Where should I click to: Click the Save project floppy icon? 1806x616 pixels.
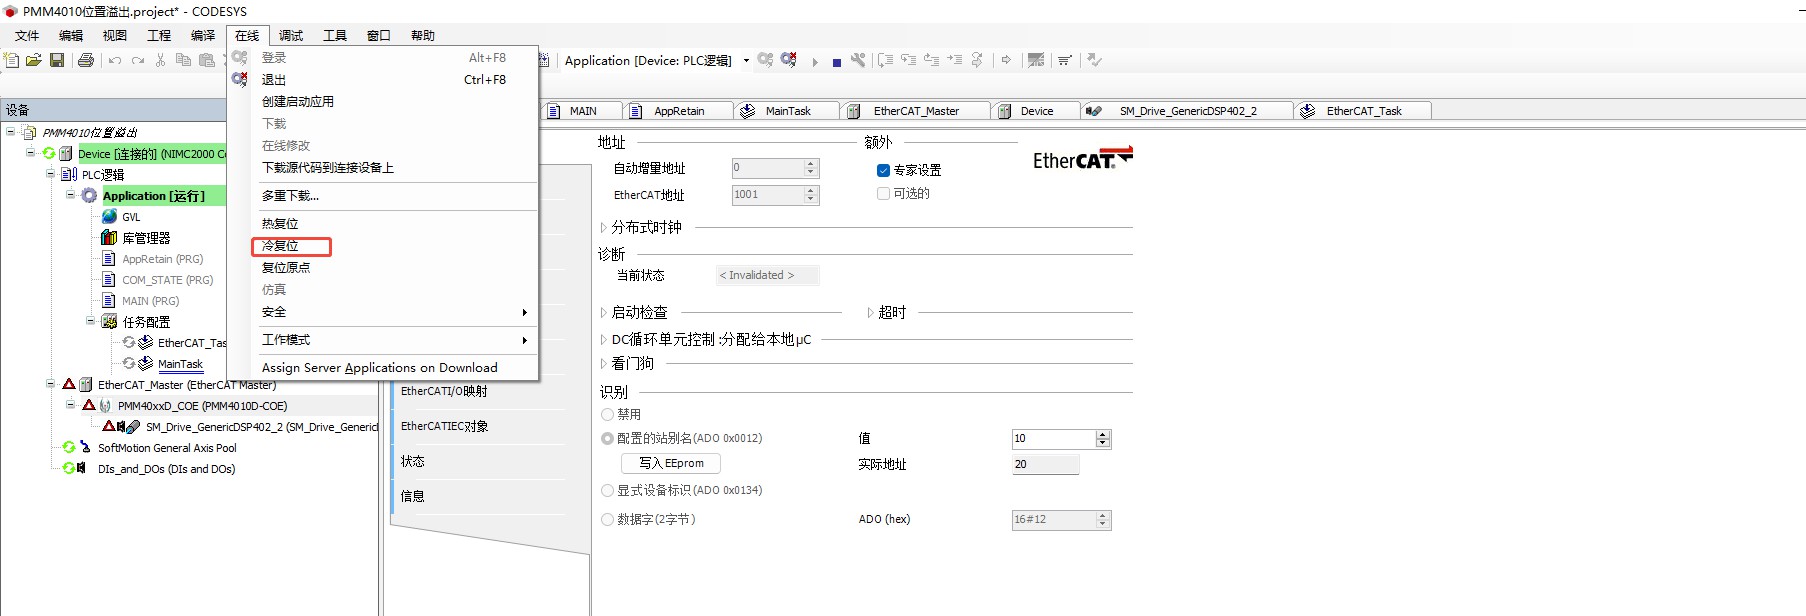(57, 60)
